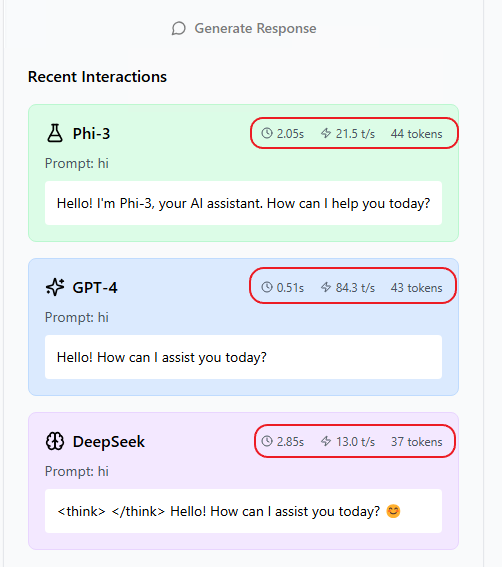Click the flask icon next to Phi-3

pos(55,133)
